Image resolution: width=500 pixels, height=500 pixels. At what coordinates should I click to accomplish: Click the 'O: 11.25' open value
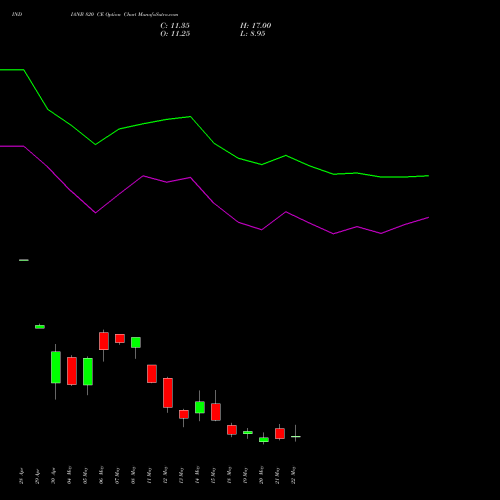point(175,34)
